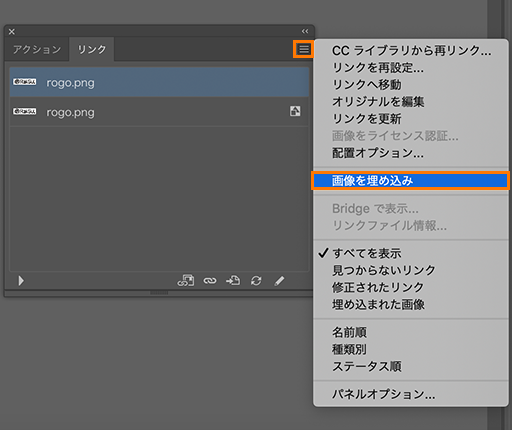512x430 pixels.
Task: Click the Edit Original pencil icon
Action: point(279,281)
